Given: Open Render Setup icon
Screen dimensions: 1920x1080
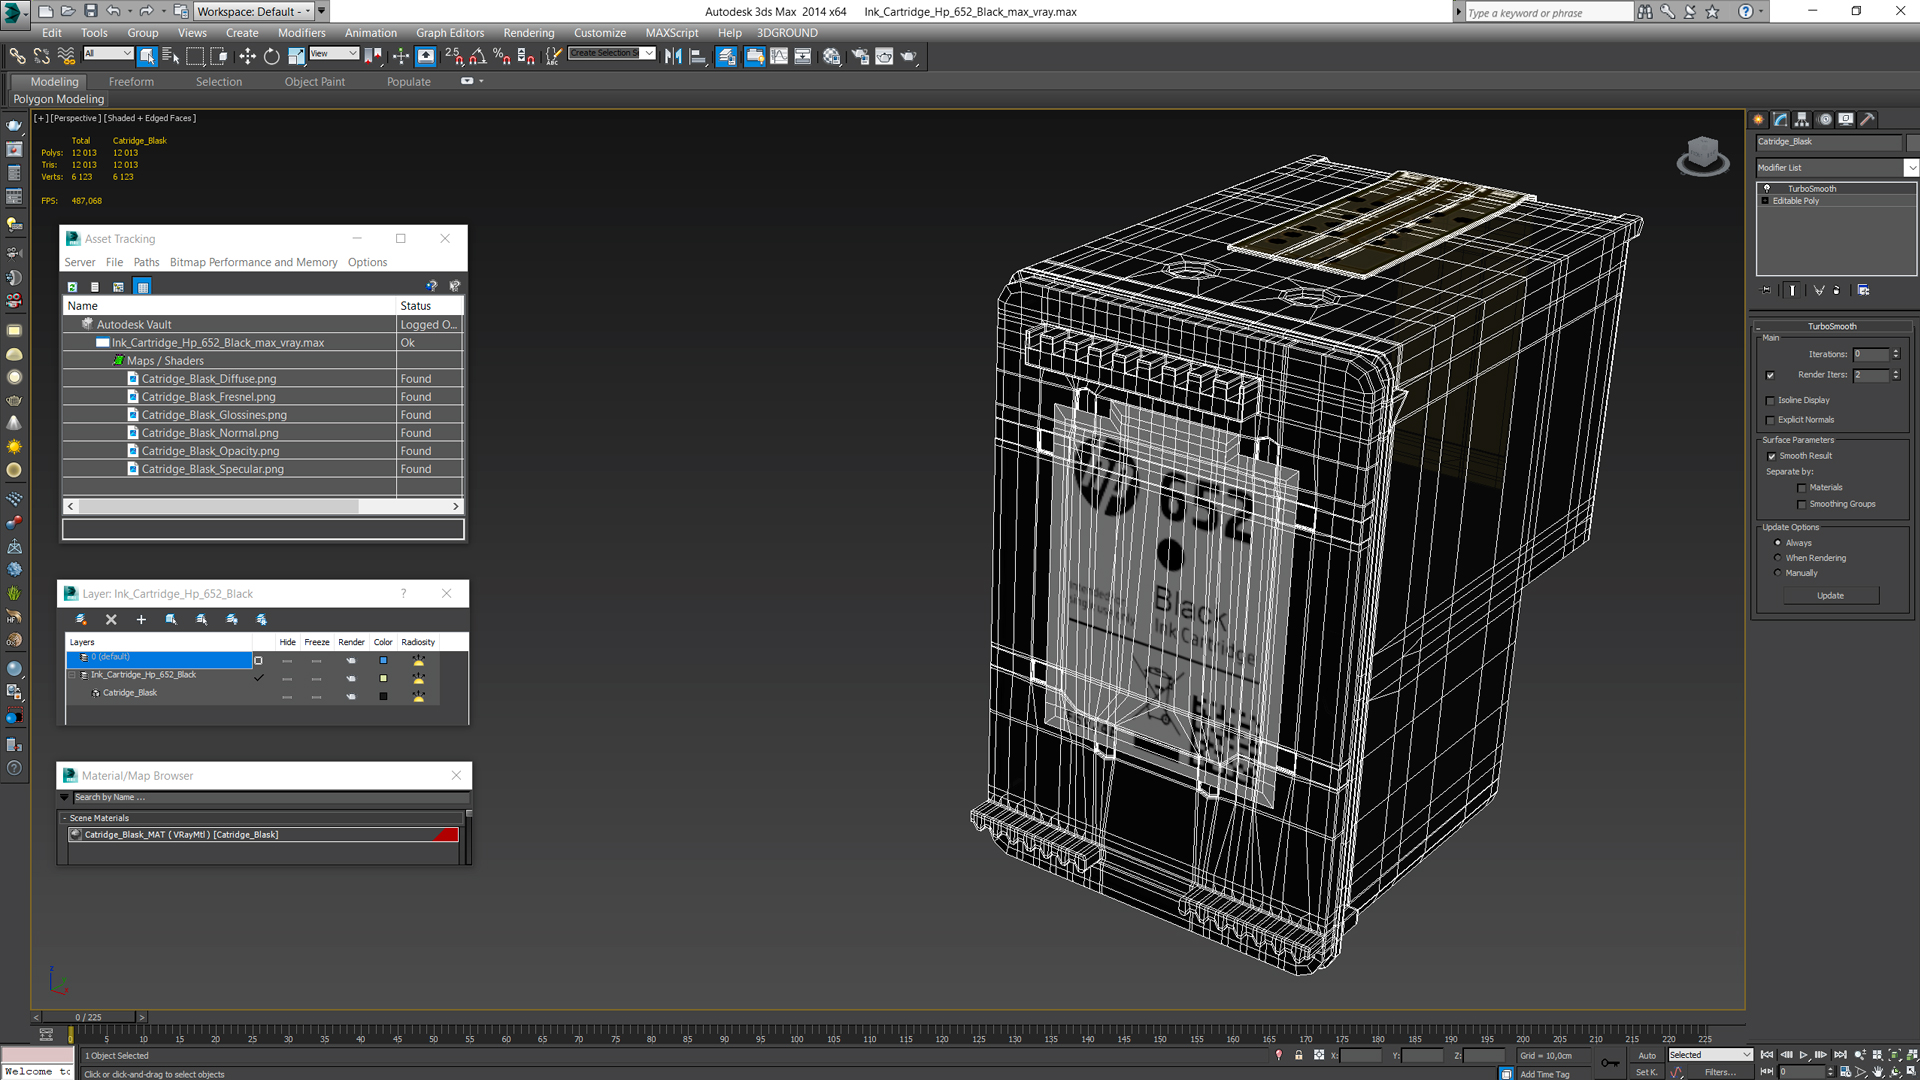Looking at the screenshot, I should [x=860, y=56].
